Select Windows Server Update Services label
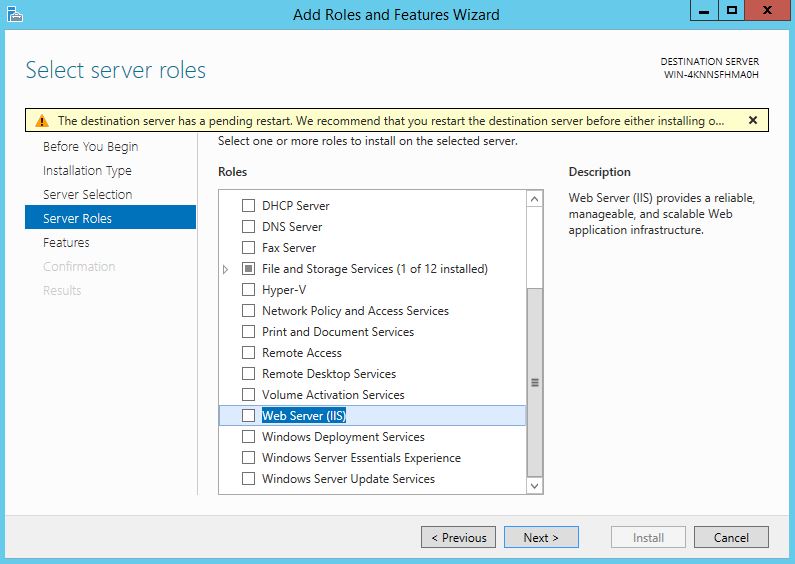The image size is (795, 564). (x=348, y=478)
